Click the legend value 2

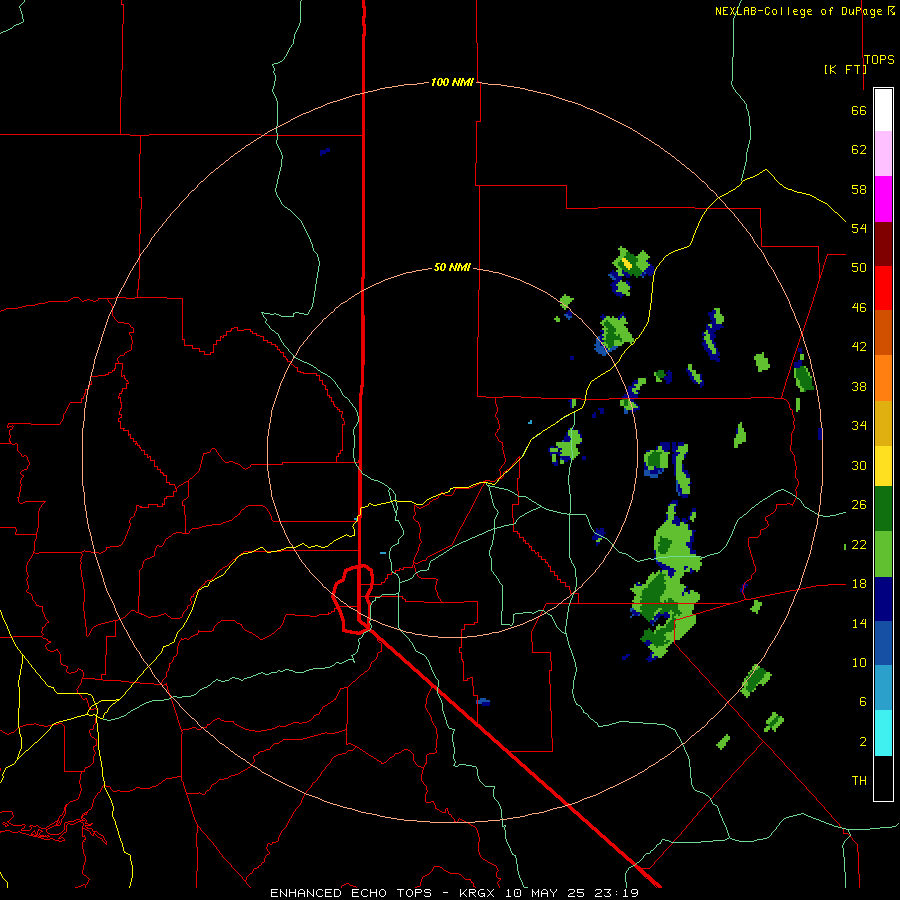point(862,741)
